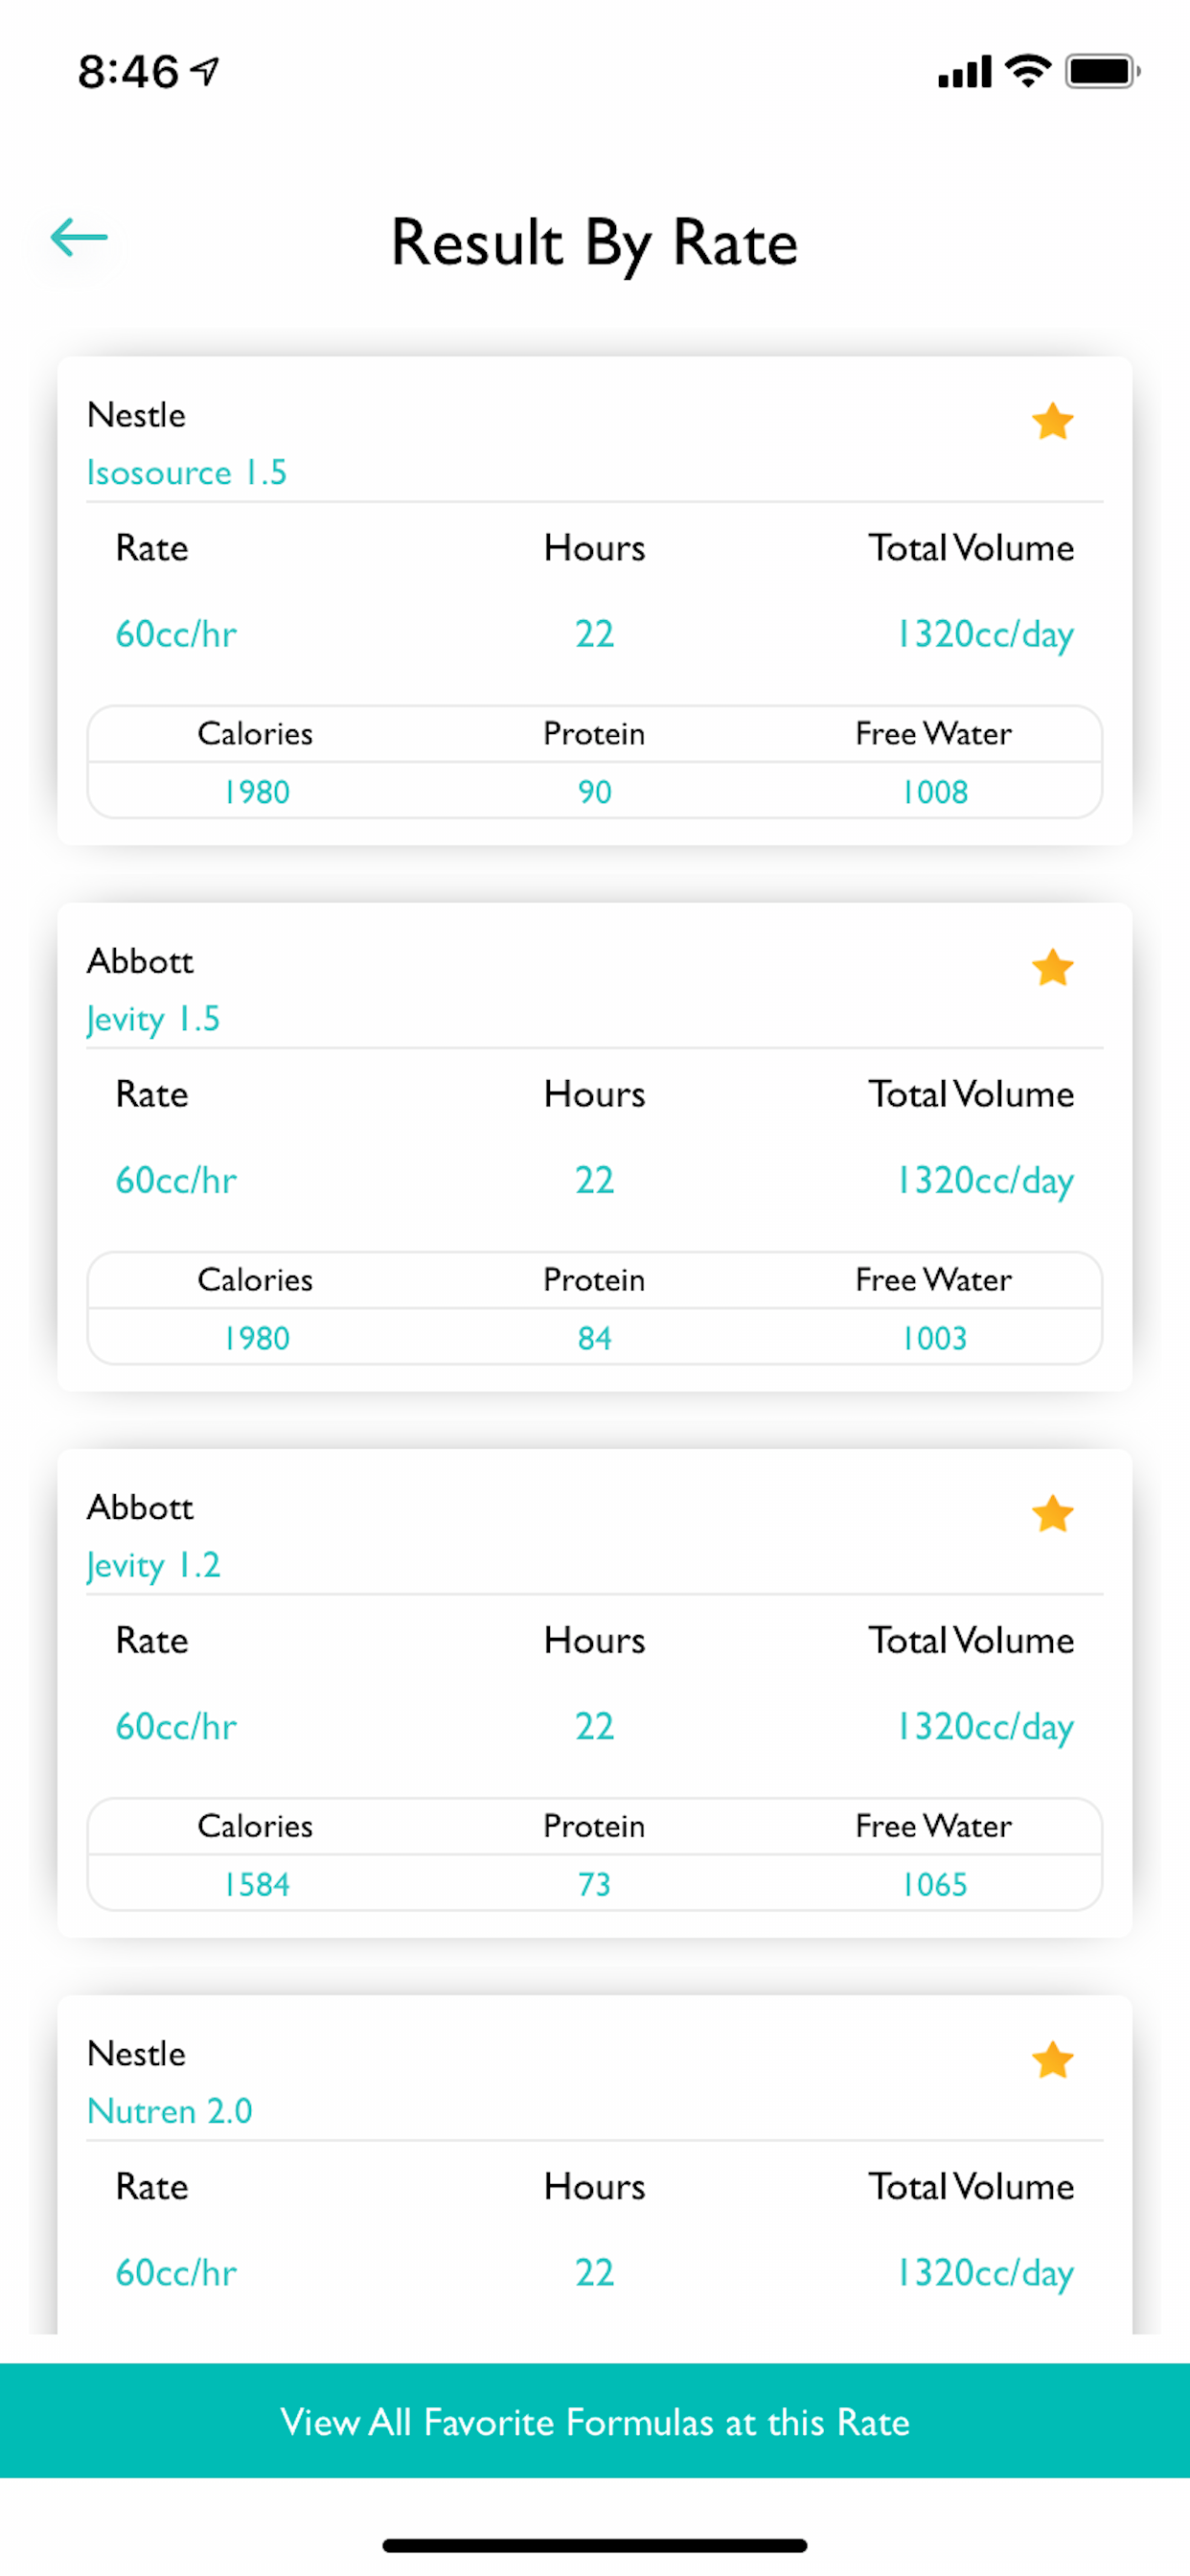The height and width of the screenshot is (2576, 1190).
Task: Open the Nutren 2.0 formula name
Action: [170, 2111]
